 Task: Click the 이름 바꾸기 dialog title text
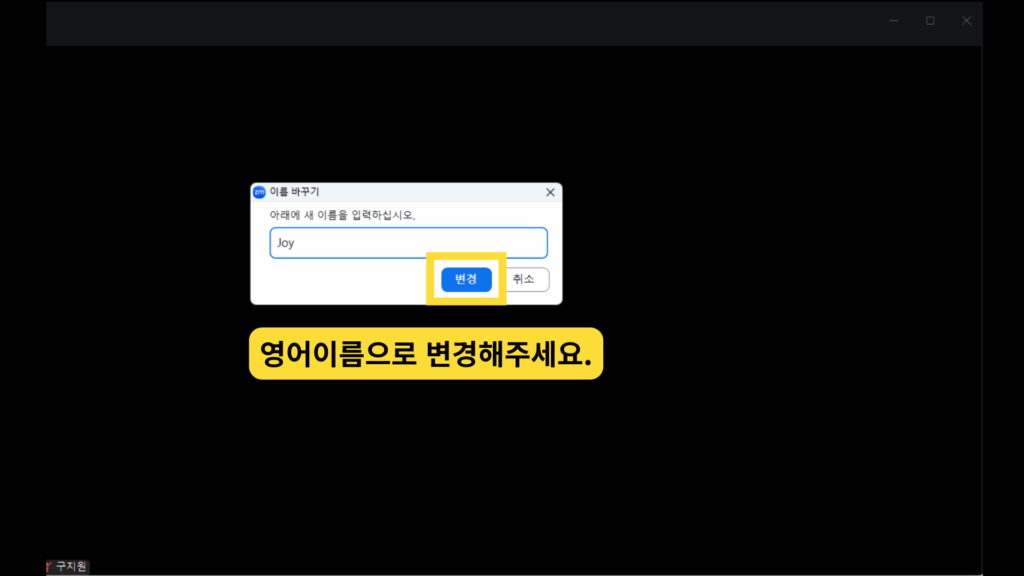295,192
